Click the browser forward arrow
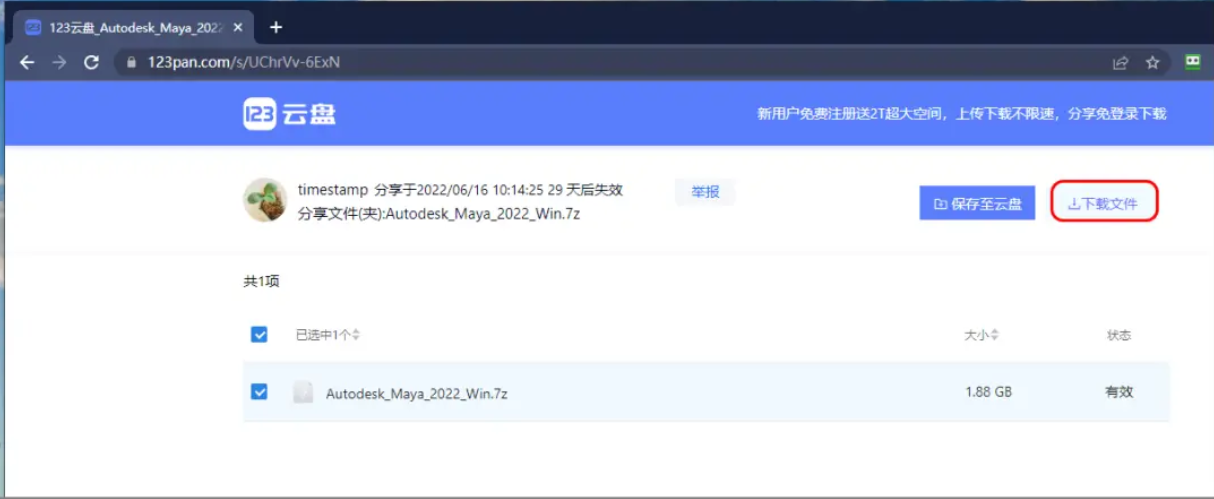The image size is (1214, 499). pos(59,62)
